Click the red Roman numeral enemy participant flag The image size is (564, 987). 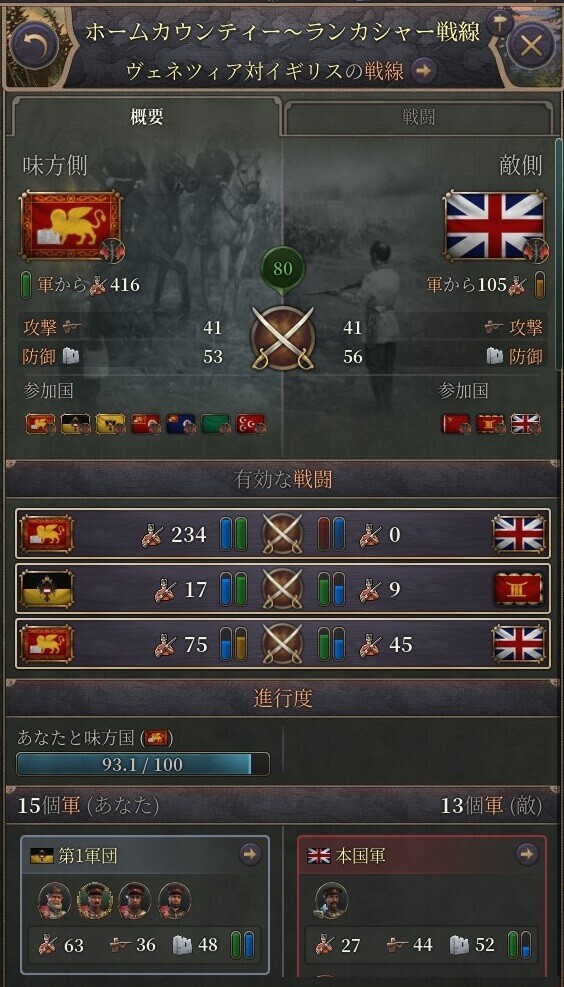click(x=491, y=424)
